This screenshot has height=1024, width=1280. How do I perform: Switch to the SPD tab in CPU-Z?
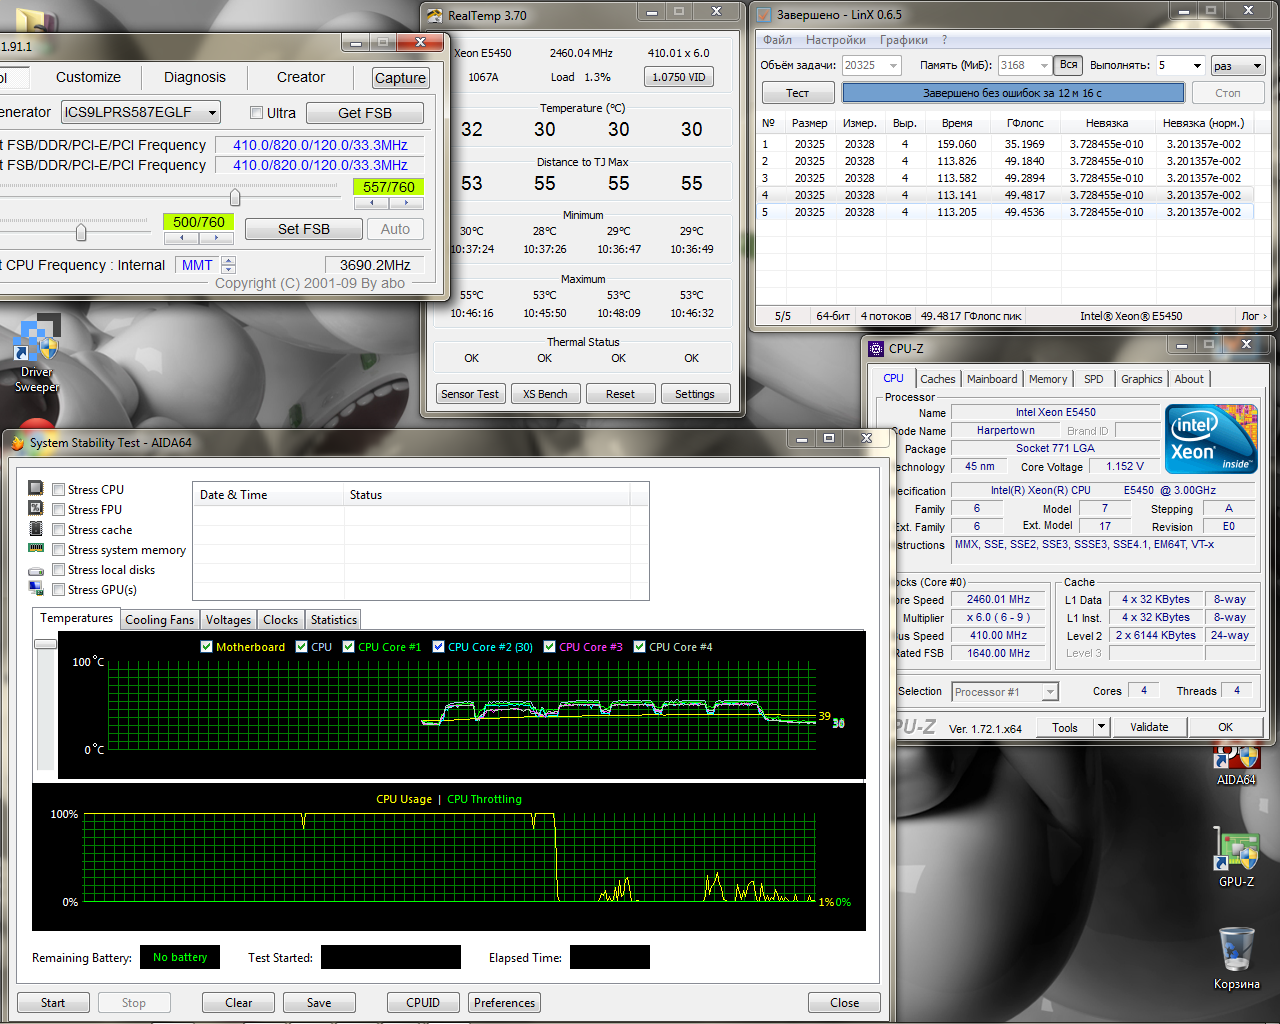(x=1094, y=379)
